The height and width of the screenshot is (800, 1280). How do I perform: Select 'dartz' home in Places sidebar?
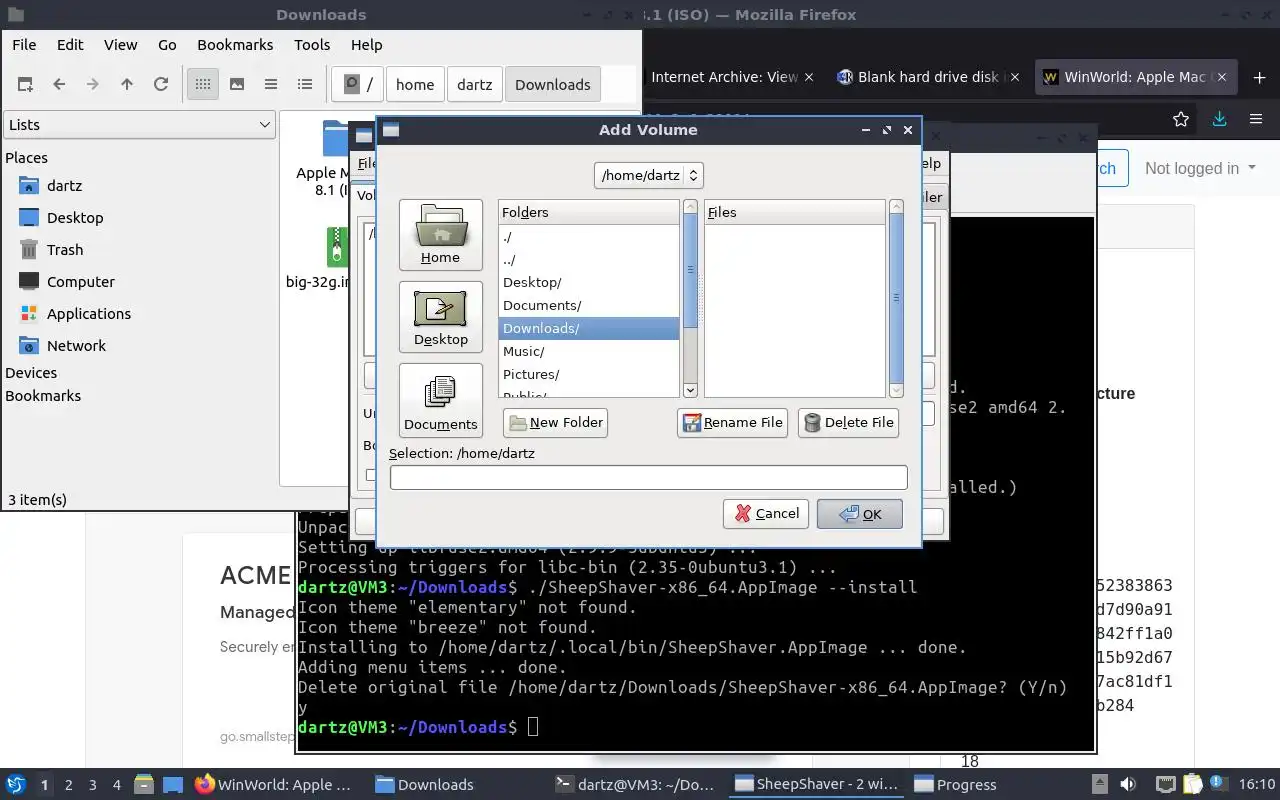64,186
